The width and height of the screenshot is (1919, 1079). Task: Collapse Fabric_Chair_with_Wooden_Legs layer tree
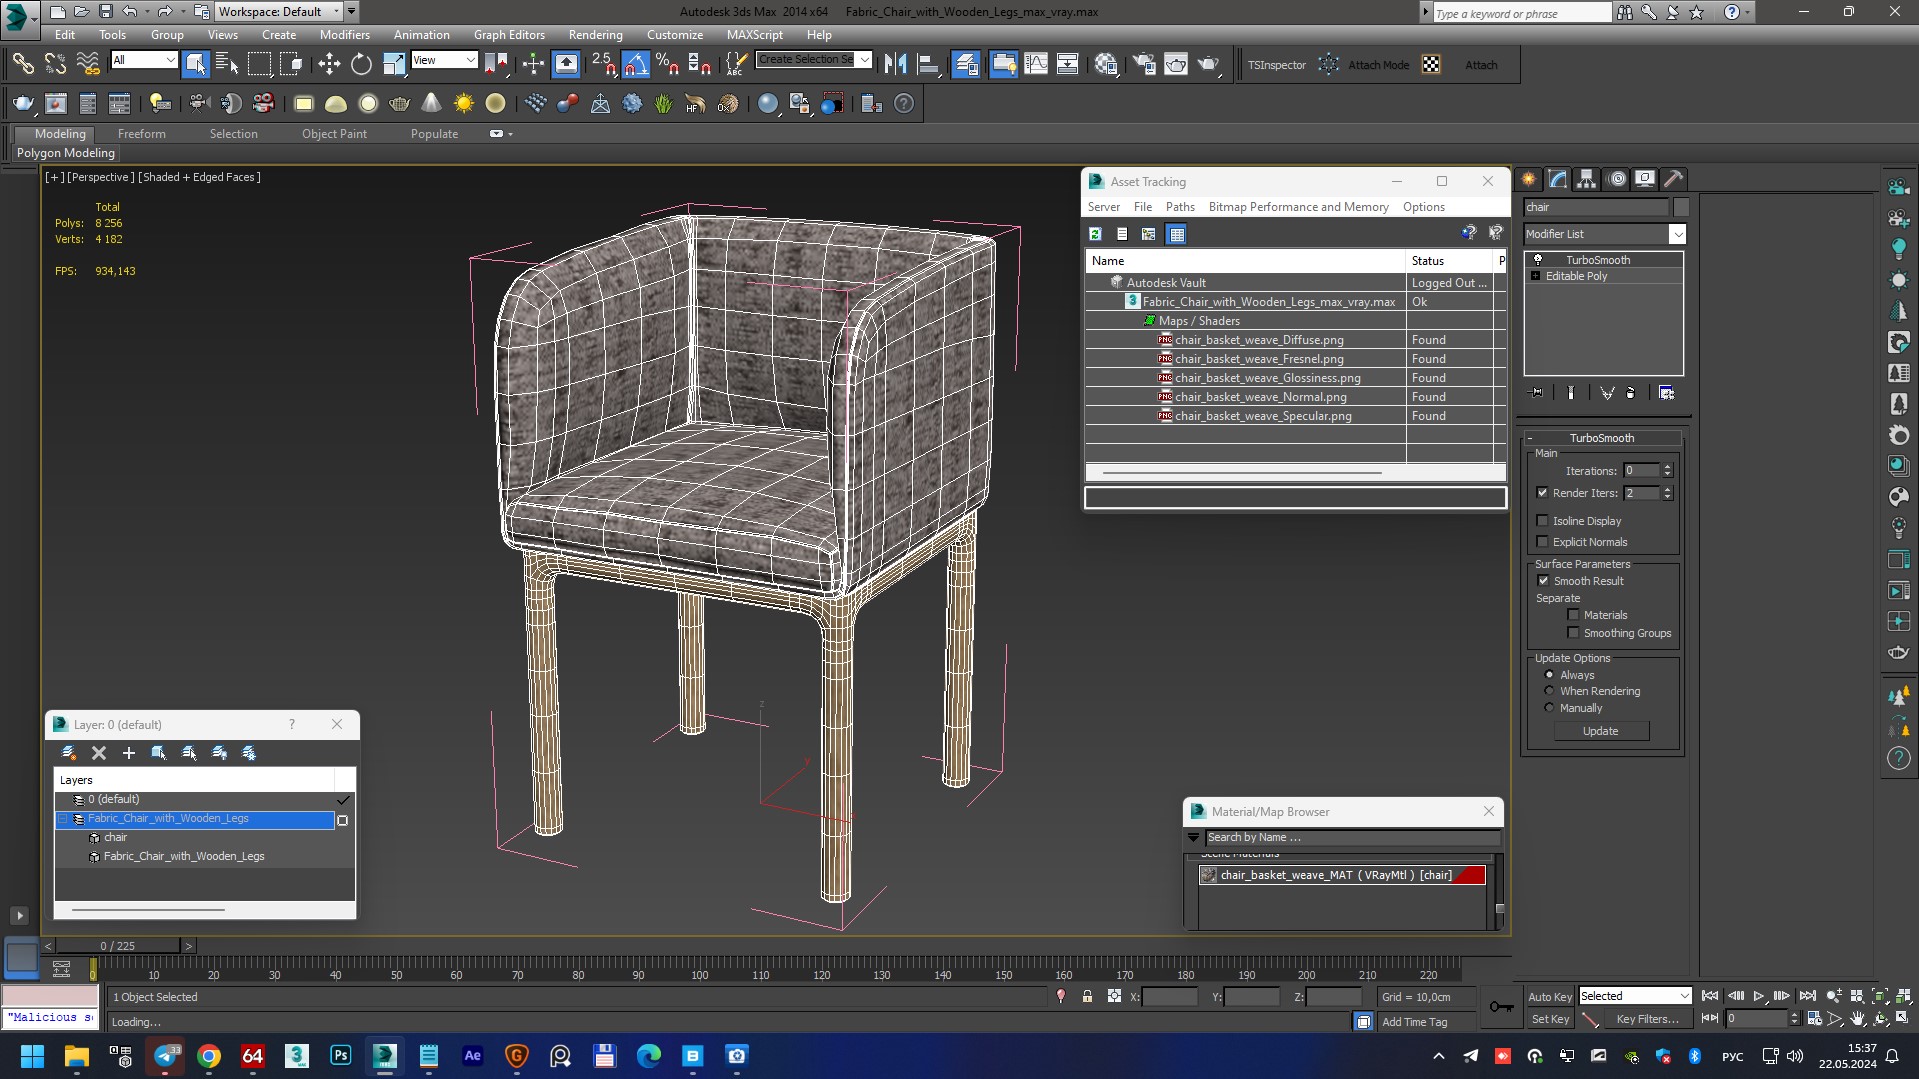coord(63,819)
